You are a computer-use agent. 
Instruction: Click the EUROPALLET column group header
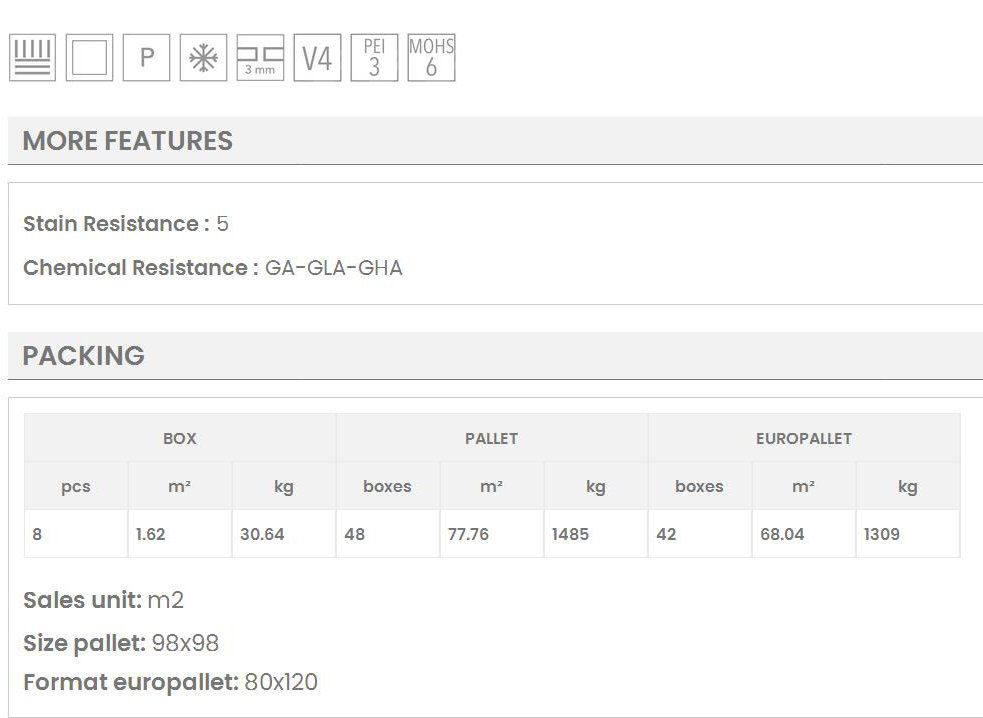(x=804, y=438)
